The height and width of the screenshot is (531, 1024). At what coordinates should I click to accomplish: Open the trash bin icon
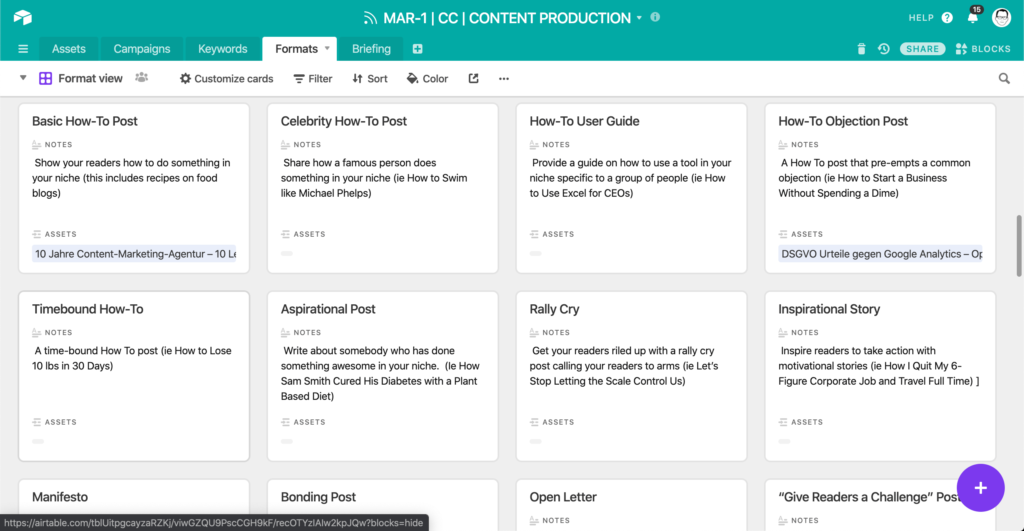click(861, 49)
